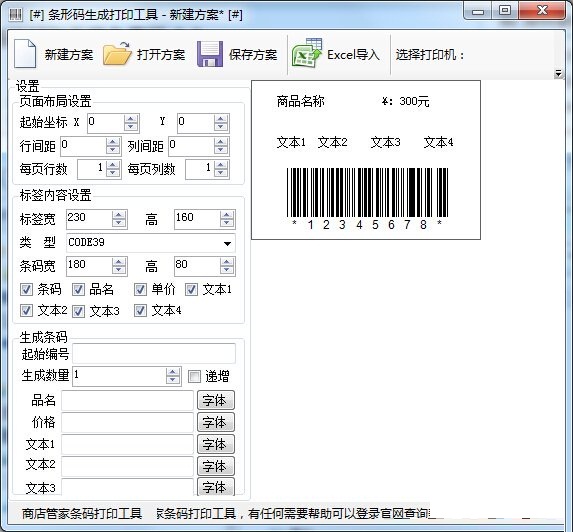
Task: Click the 条码宽 180 value field
Action: point(89,266)
